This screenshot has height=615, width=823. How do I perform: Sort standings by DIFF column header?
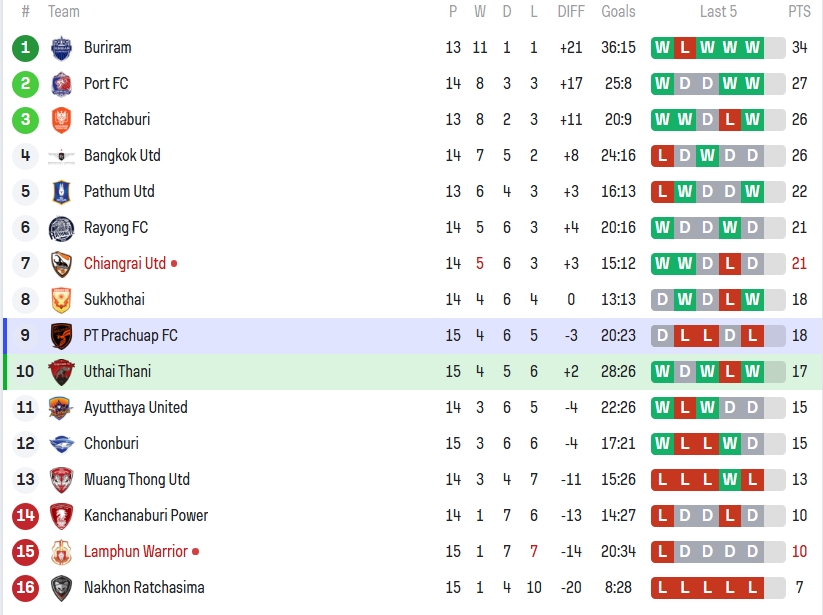pos(571,12)
